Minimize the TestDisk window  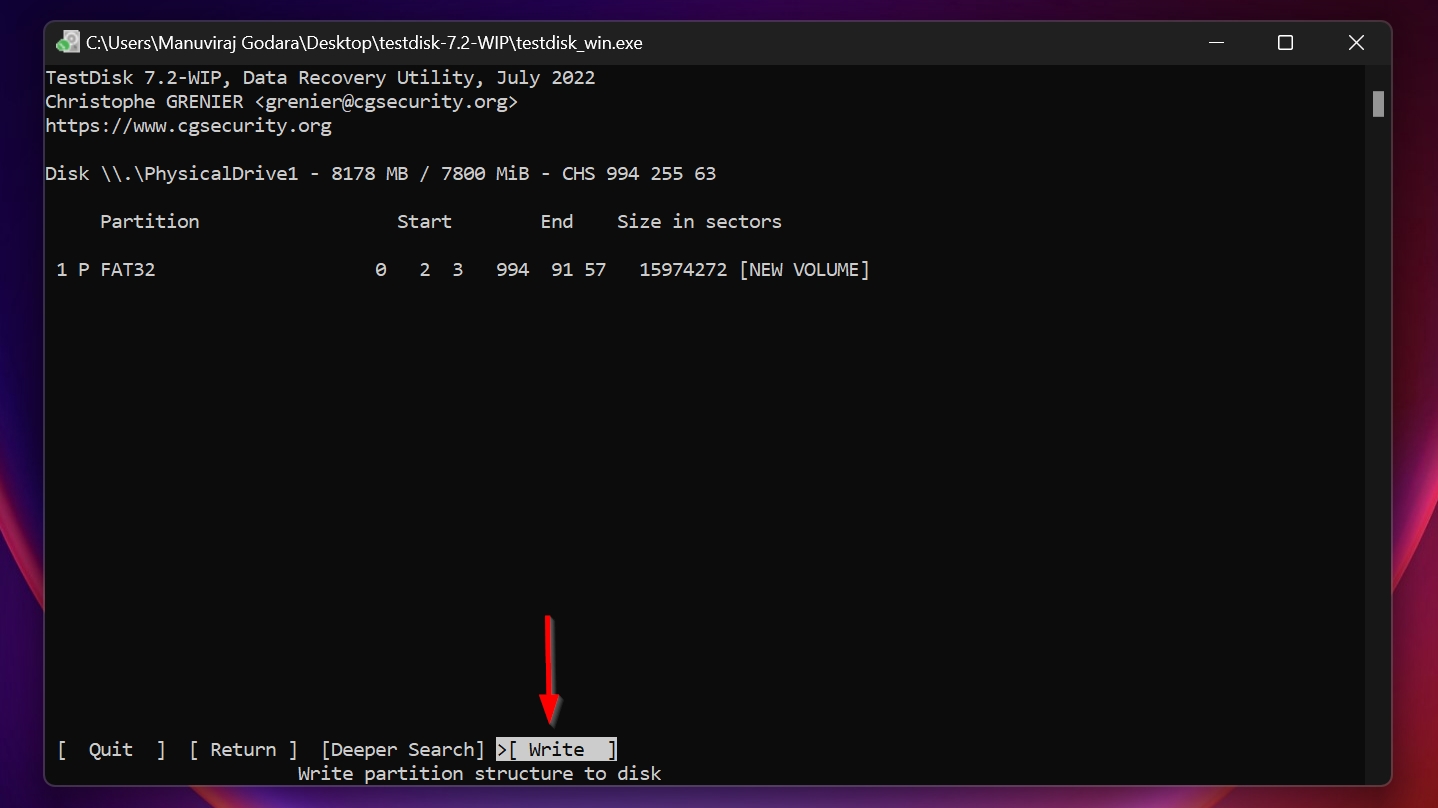point(1216,43)
